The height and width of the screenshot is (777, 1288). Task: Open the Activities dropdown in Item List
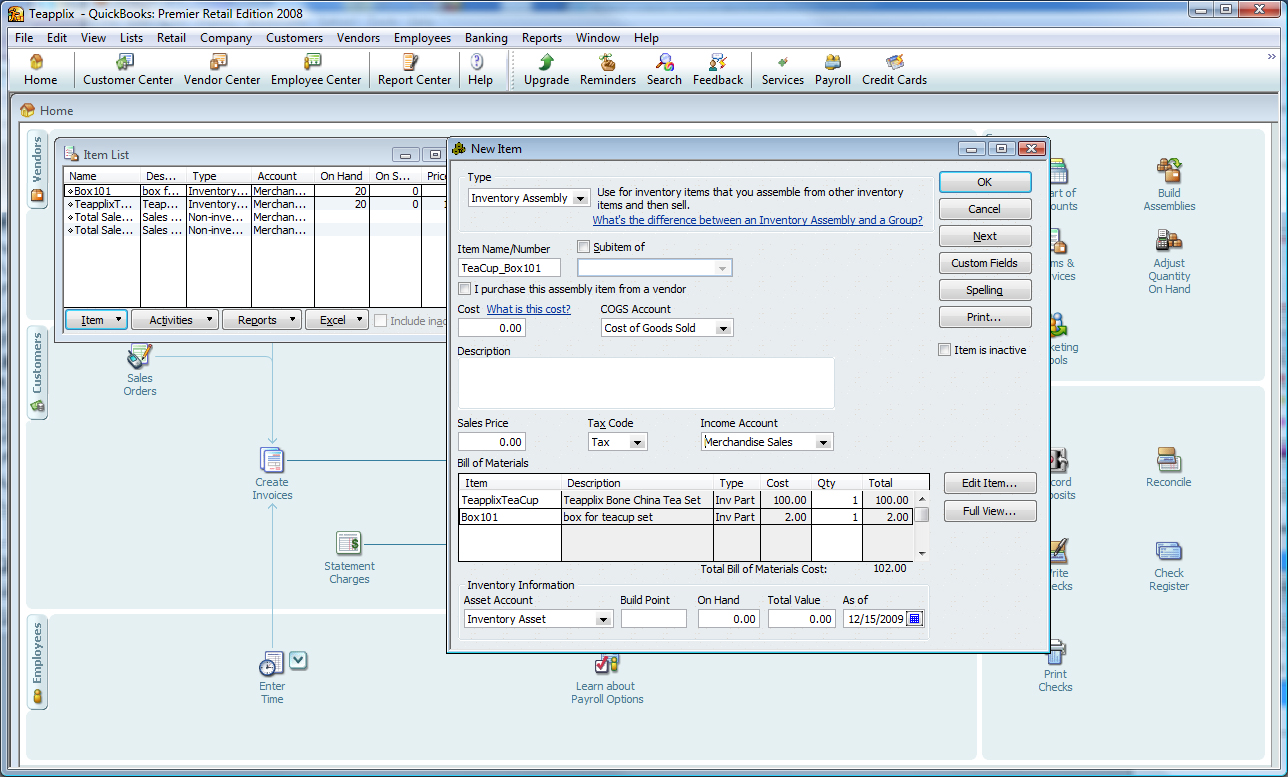point(177,320)
